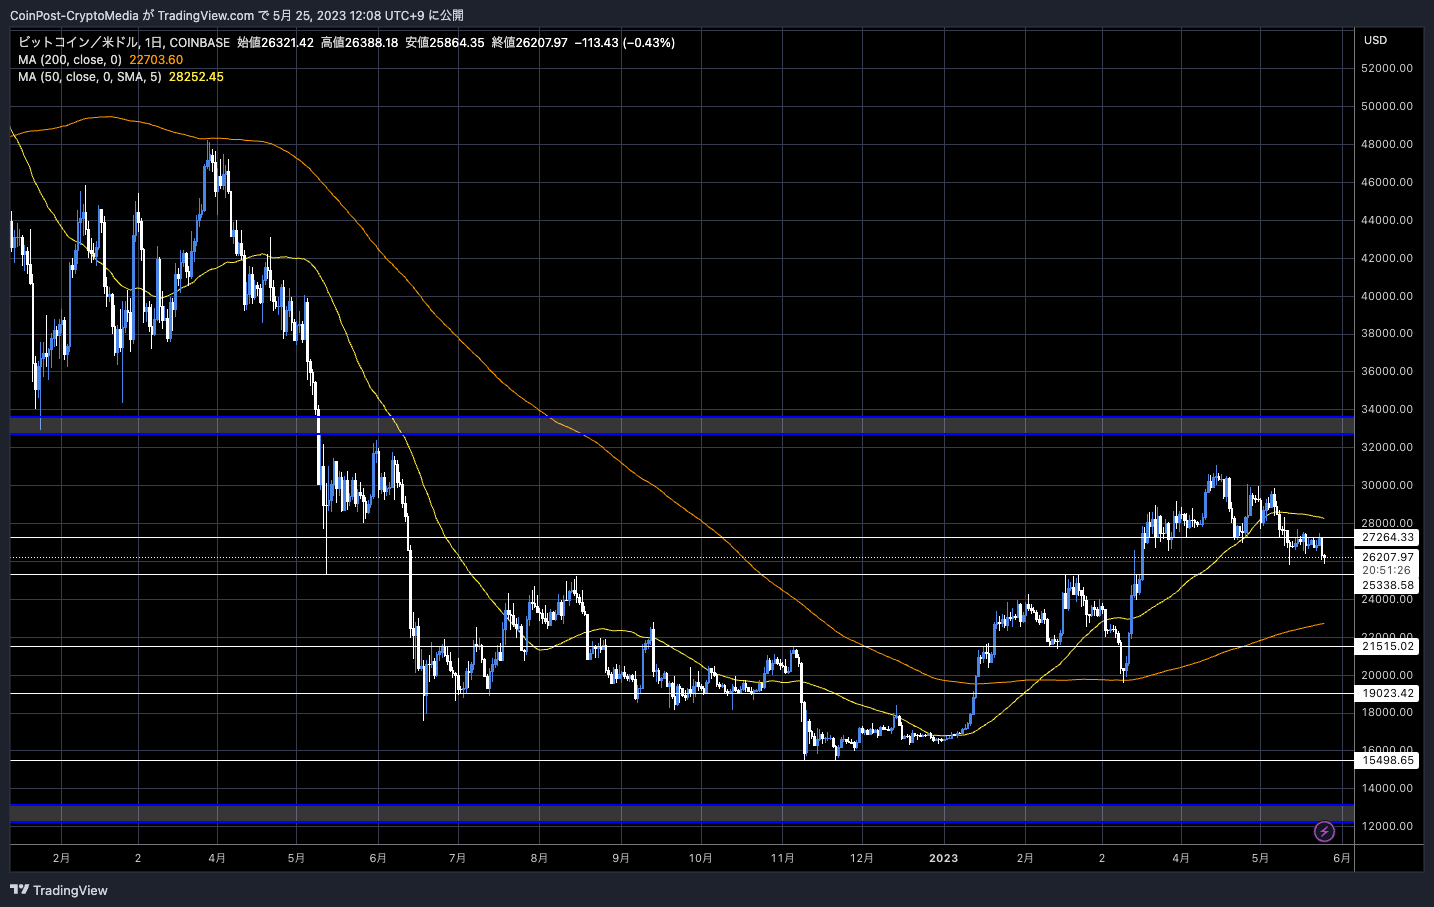
Task: Click the 40000.00 price axis label
Action: (x=1387, y=296)
